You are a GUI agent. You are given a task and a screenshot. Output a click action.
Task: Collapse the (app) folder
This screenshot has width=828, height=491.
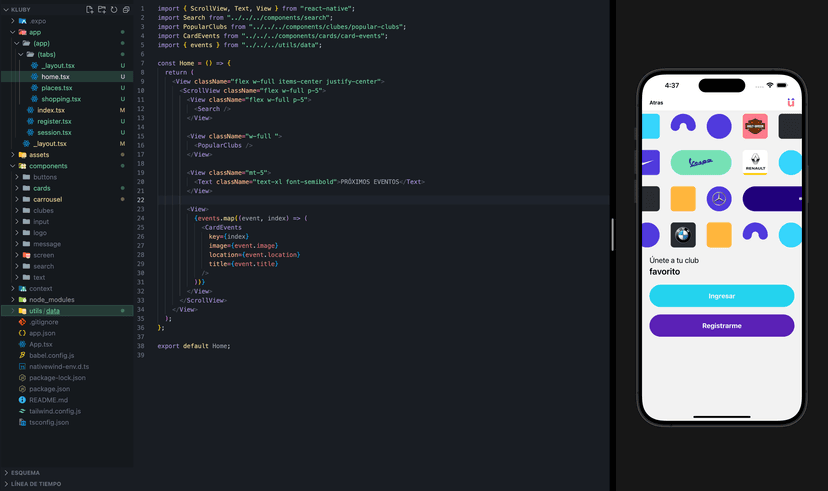tap(17, 43)
